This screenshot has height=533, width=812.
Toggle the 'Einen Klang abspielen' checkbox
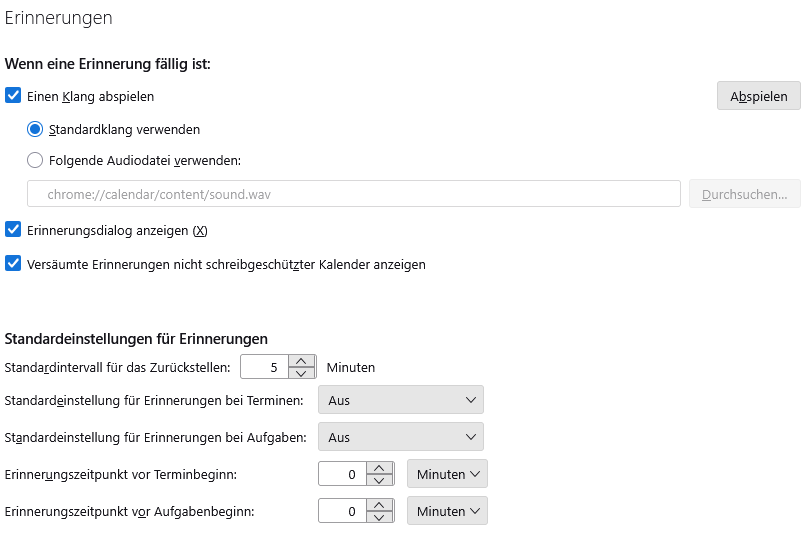(x=13, y=96)
